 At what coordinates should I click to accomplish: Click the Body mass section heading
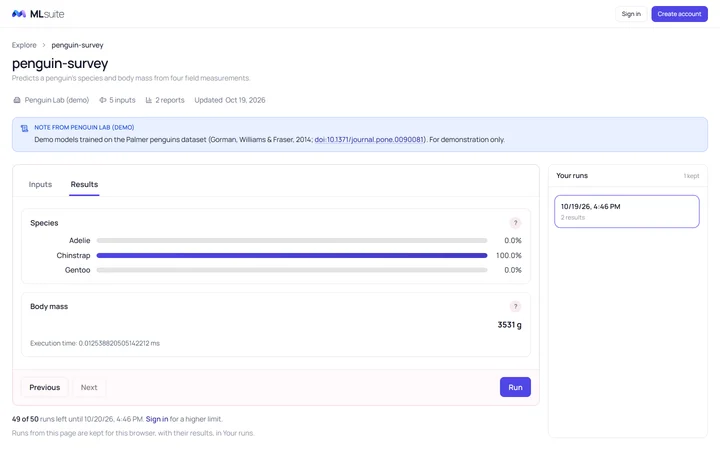click(49, 307)
